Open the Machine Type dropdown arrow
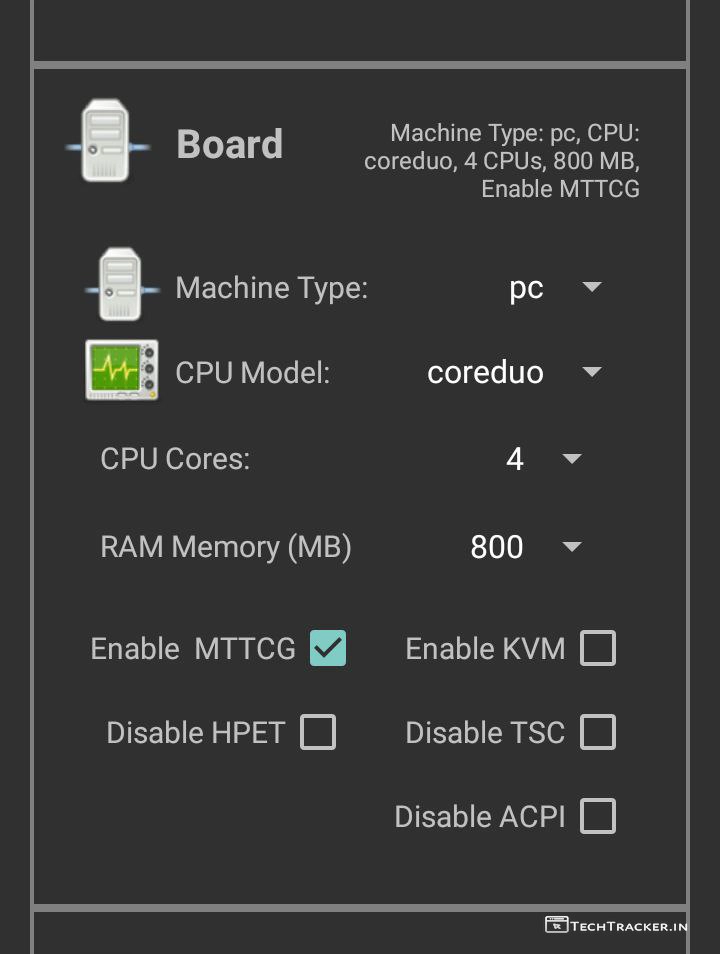 [x=592, y=288]
